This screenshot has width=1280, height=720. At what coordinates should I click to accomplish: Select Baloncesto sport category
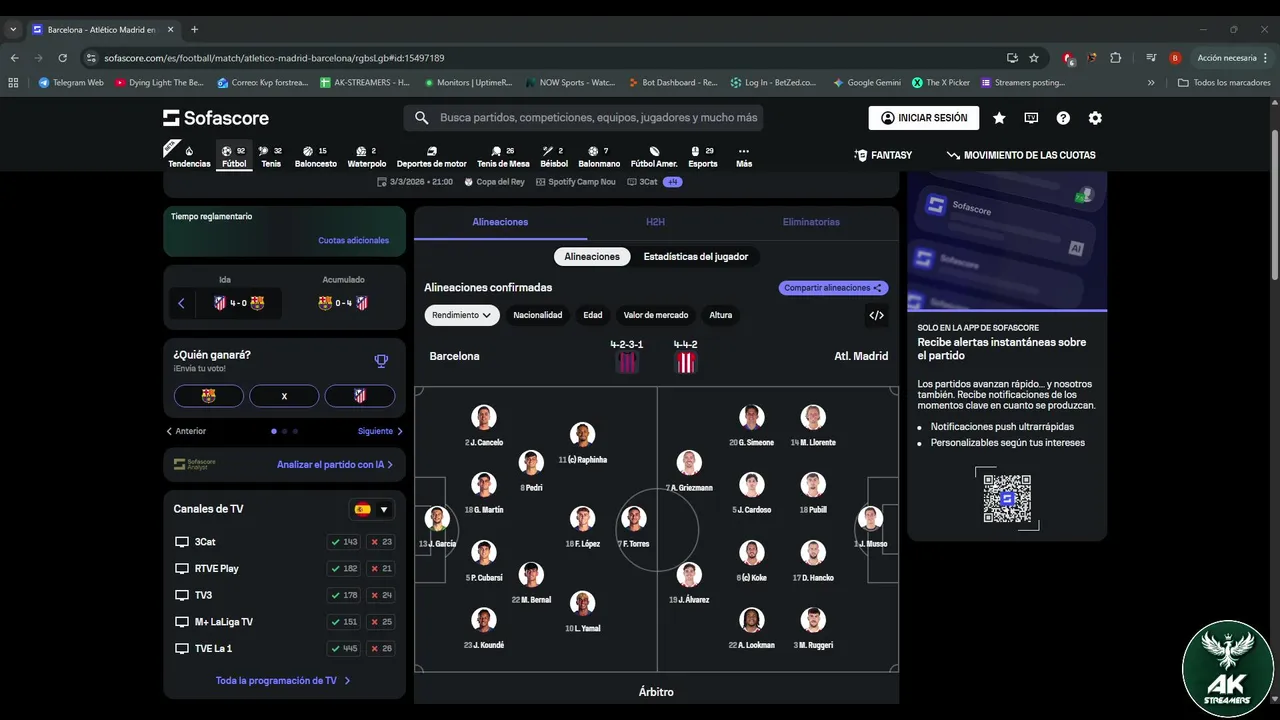pos(316,157)
